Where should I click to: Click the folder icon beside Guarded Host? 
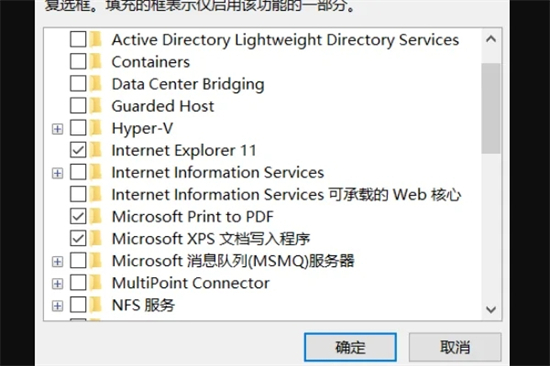pyautogui.click(x=95, y=106)
